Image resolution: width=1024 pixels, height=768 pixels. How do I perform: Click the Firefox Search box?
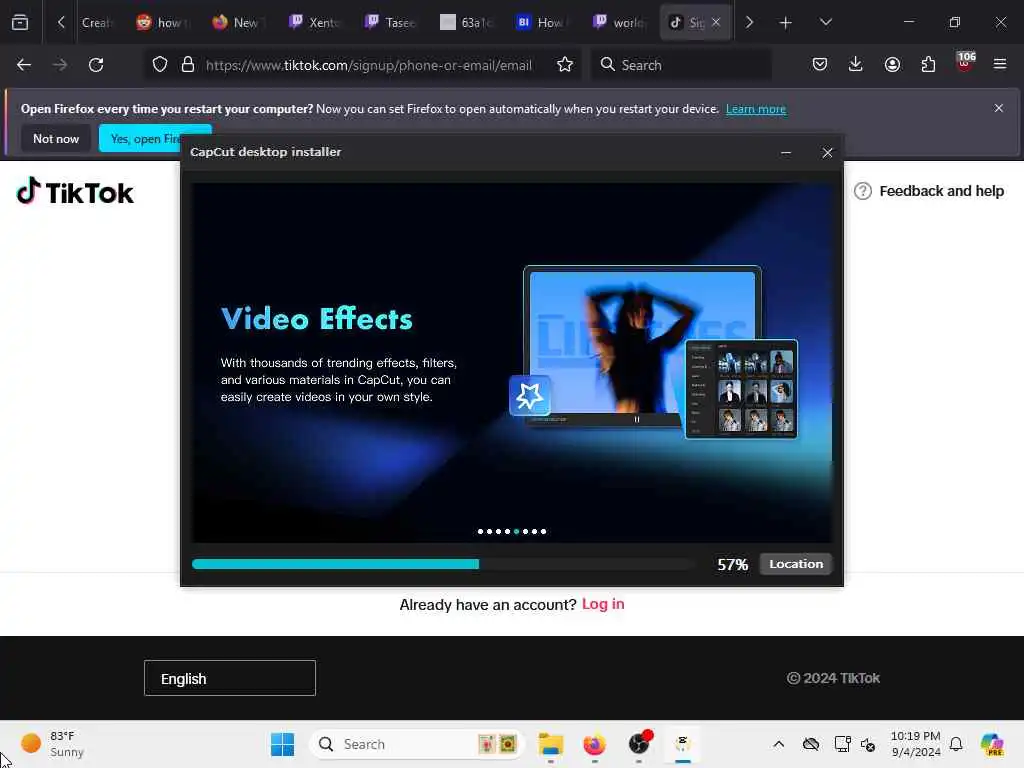point(681,65)
